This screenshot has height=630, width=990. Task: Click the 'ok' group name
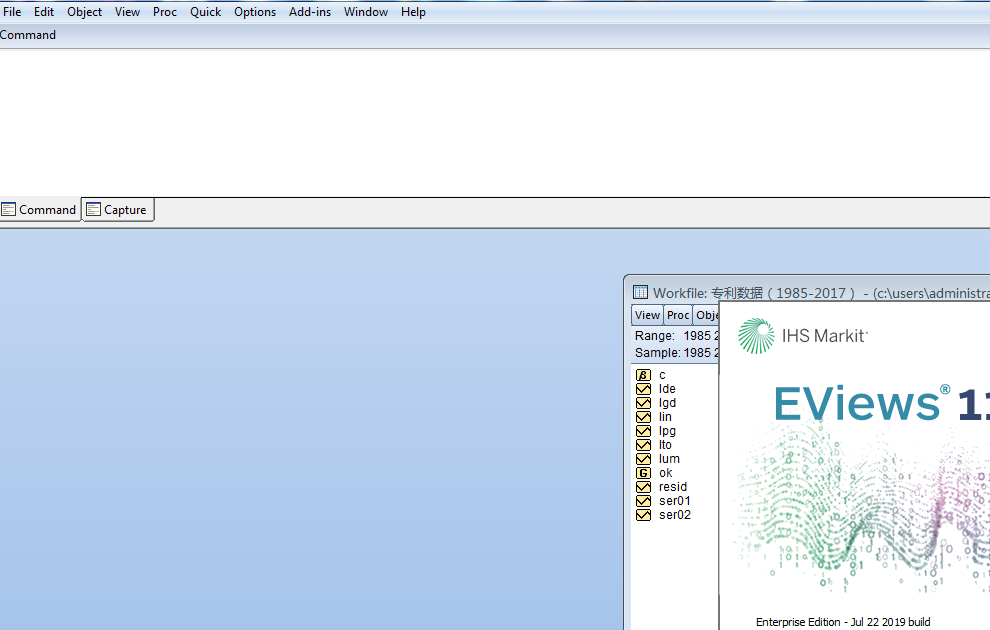click(665, 473)
